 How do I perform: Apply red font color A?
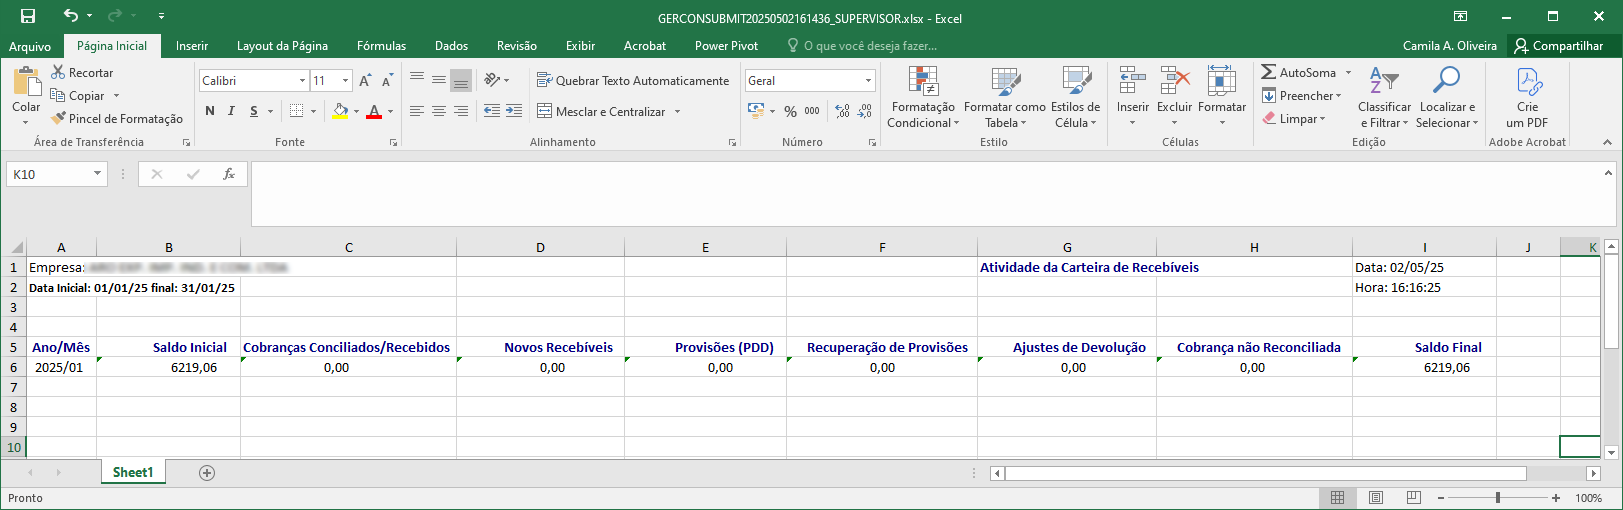click(374, 111)
